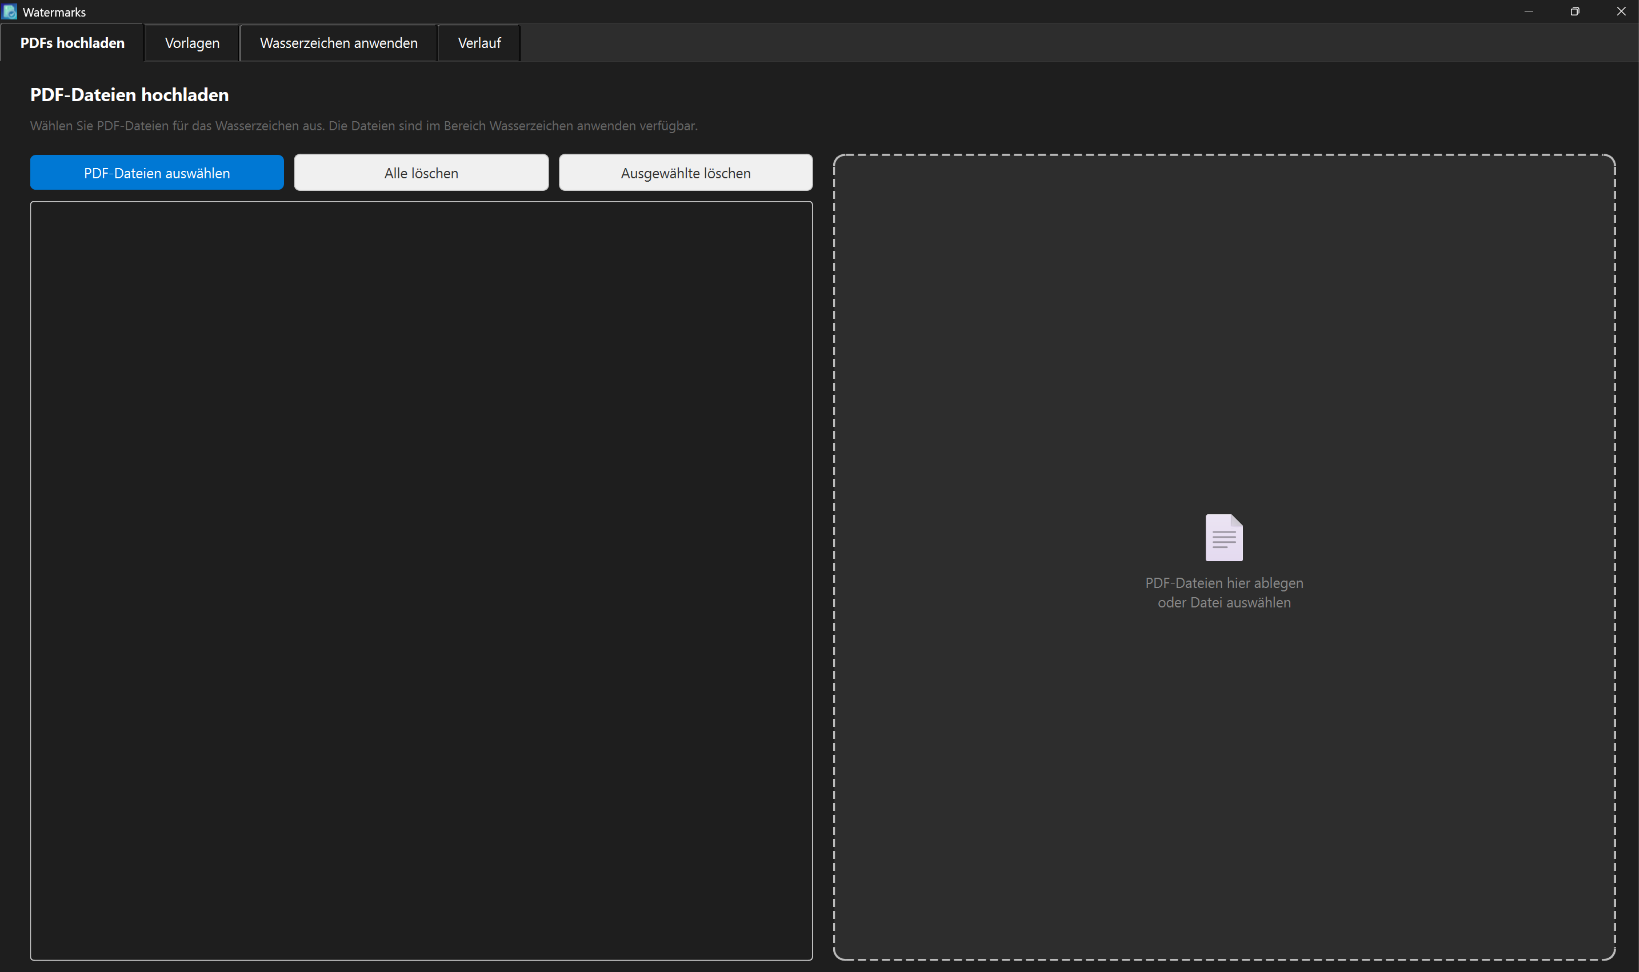The width and height of the screenshot is (1639, 972).
Task: Open the Wasserzeichen anwenden tab
Action: (x=339, y=43)
